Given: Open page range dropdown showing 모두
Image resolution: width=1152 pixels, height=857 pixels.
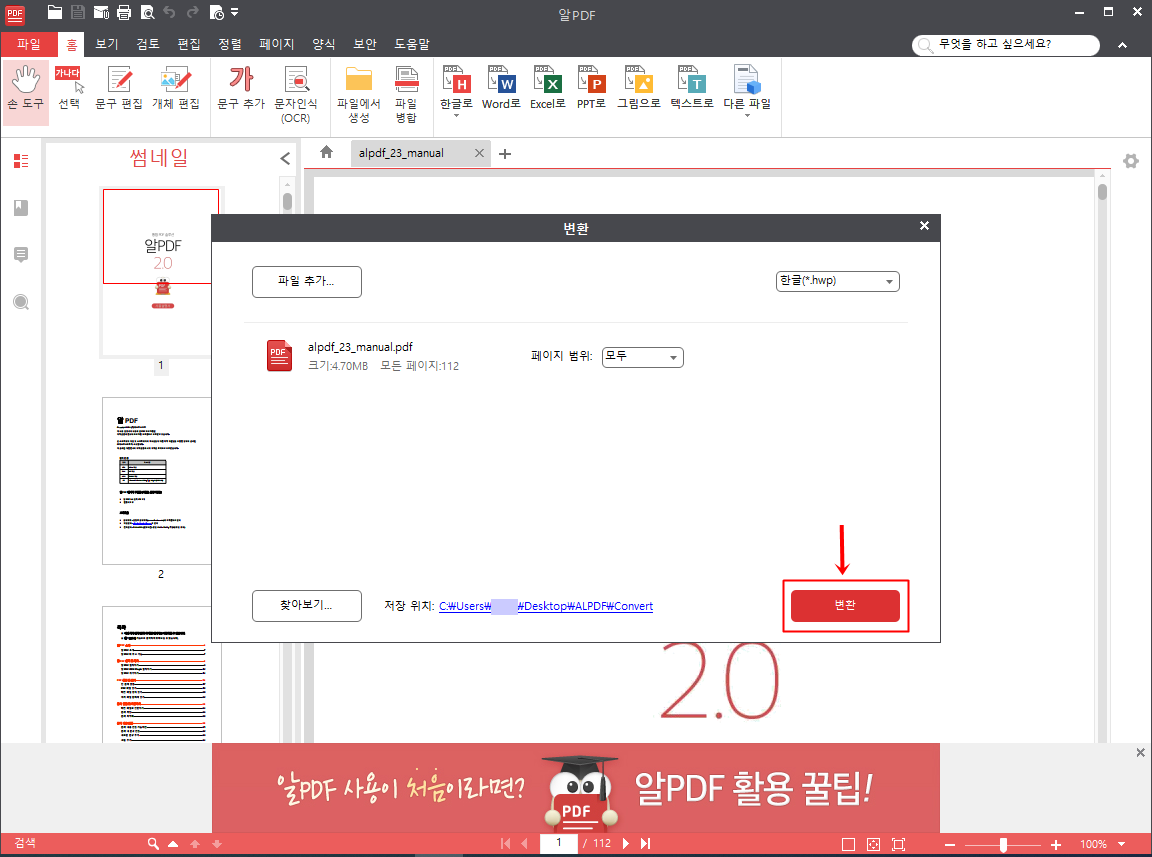Looking at the screenshot, I should point(642,357).
